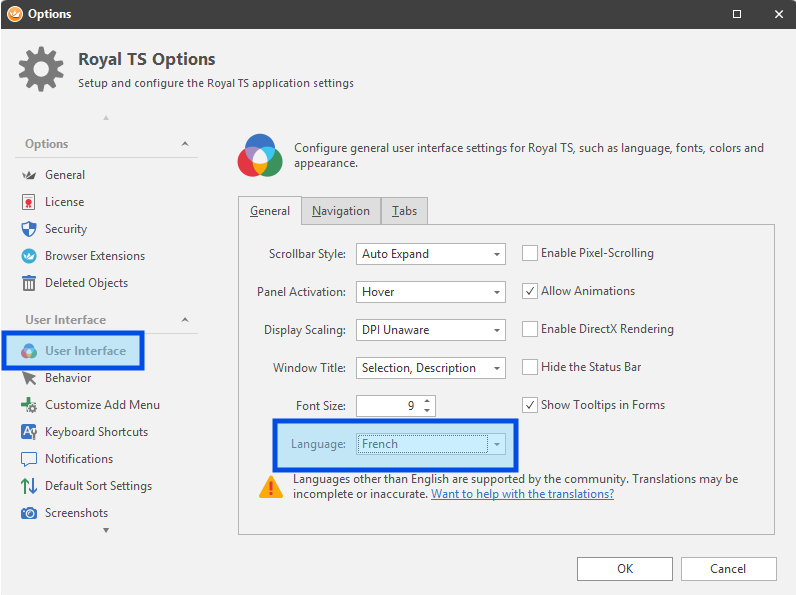
Task: Switch to the Tabs tab
Action: [x=404, y=211]
